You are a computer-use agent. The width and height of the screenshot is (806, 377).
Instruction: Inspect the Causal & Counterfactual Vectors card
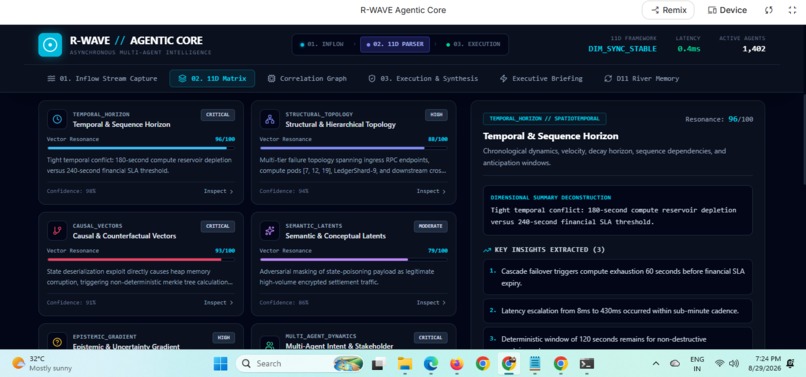click(218, 303)
